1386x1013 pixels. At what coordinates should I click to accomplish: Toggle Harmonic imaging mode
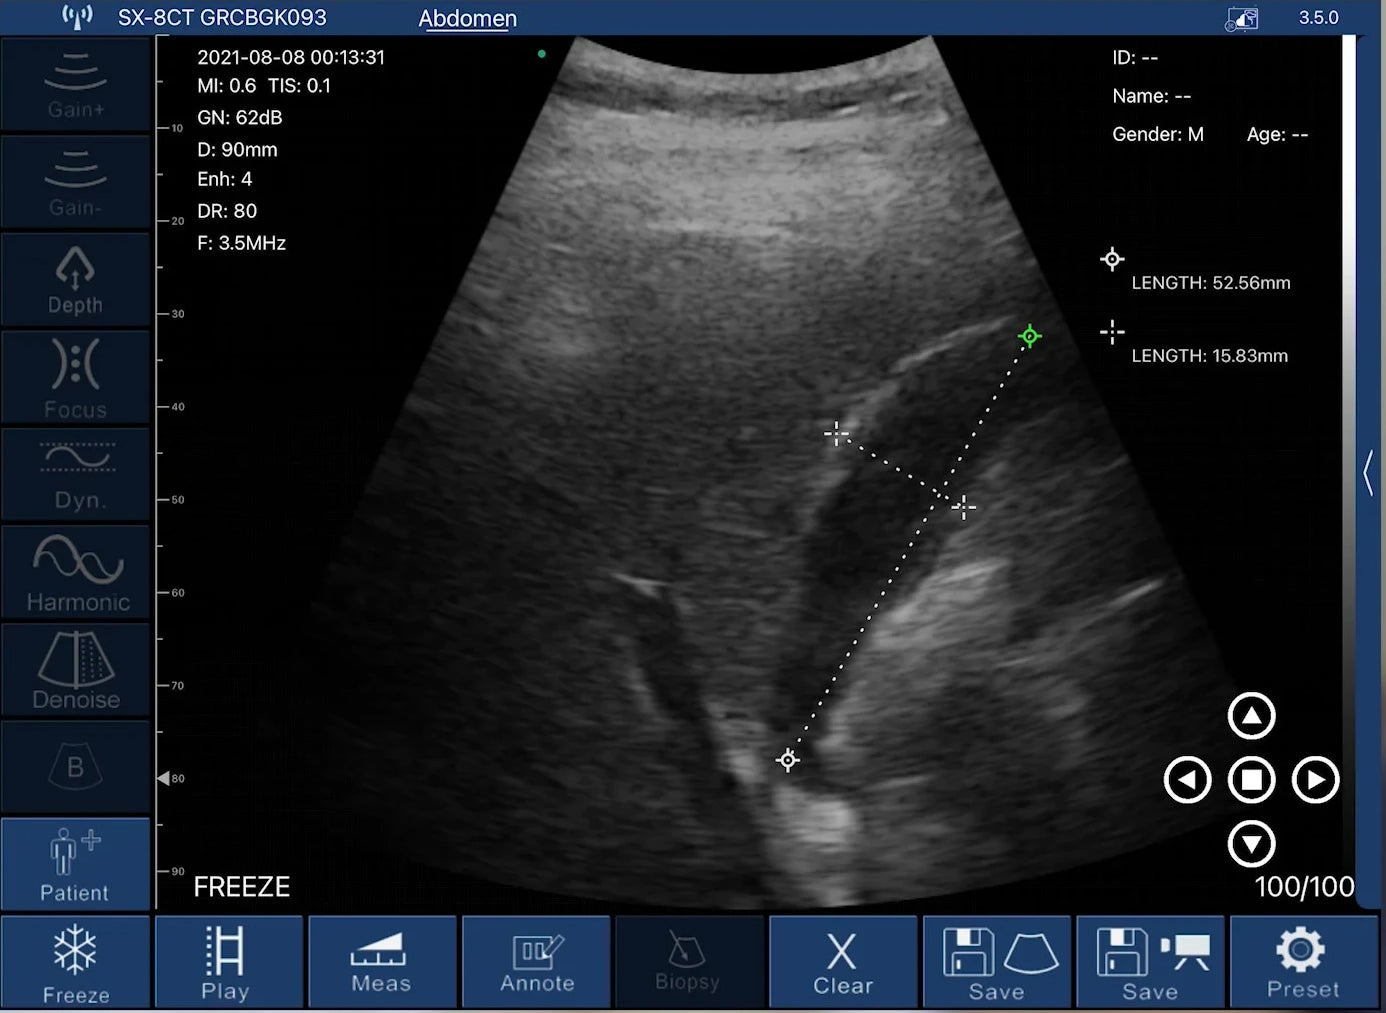point(75,573)
